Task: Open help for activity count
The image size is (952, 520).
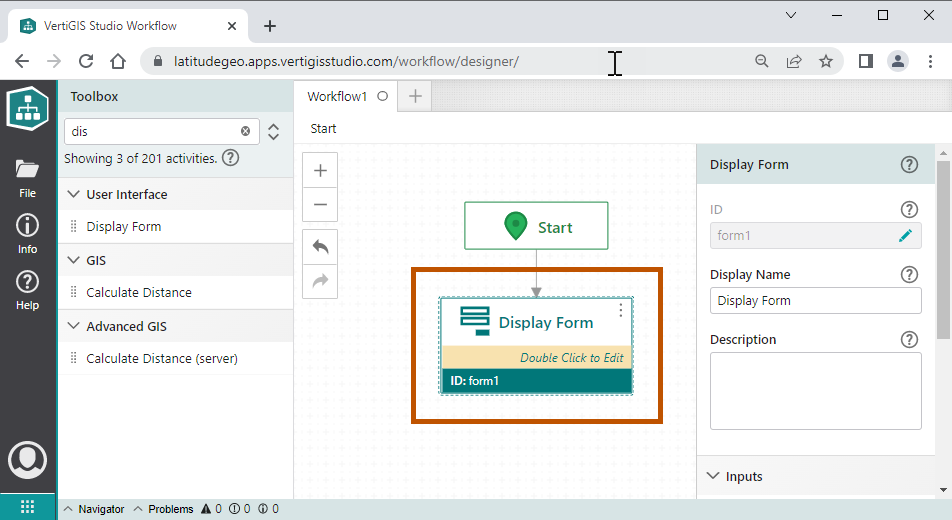Action: 231,158
